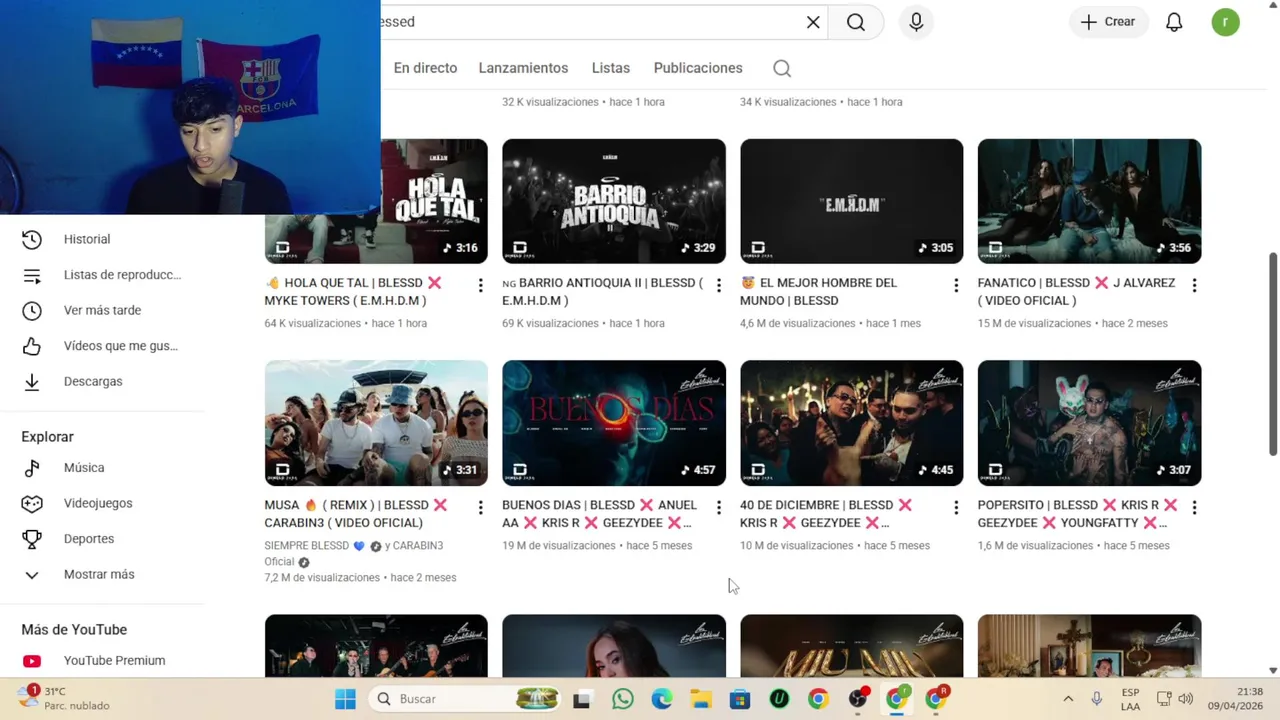Open Microsoft Store from the taskbar

click(740, 699)
